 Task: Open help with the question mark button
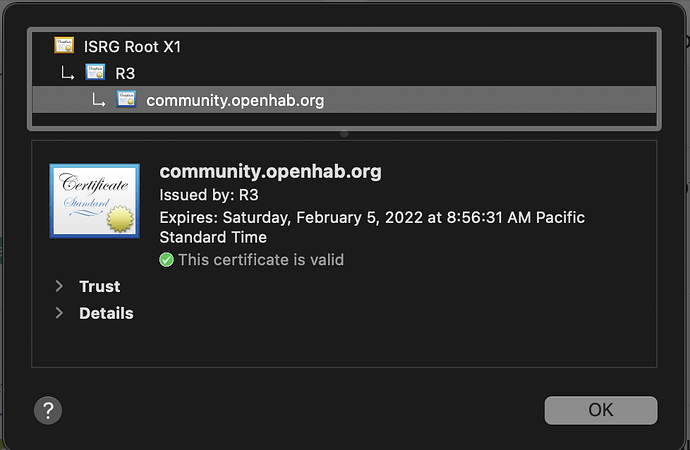coord(48,409)
